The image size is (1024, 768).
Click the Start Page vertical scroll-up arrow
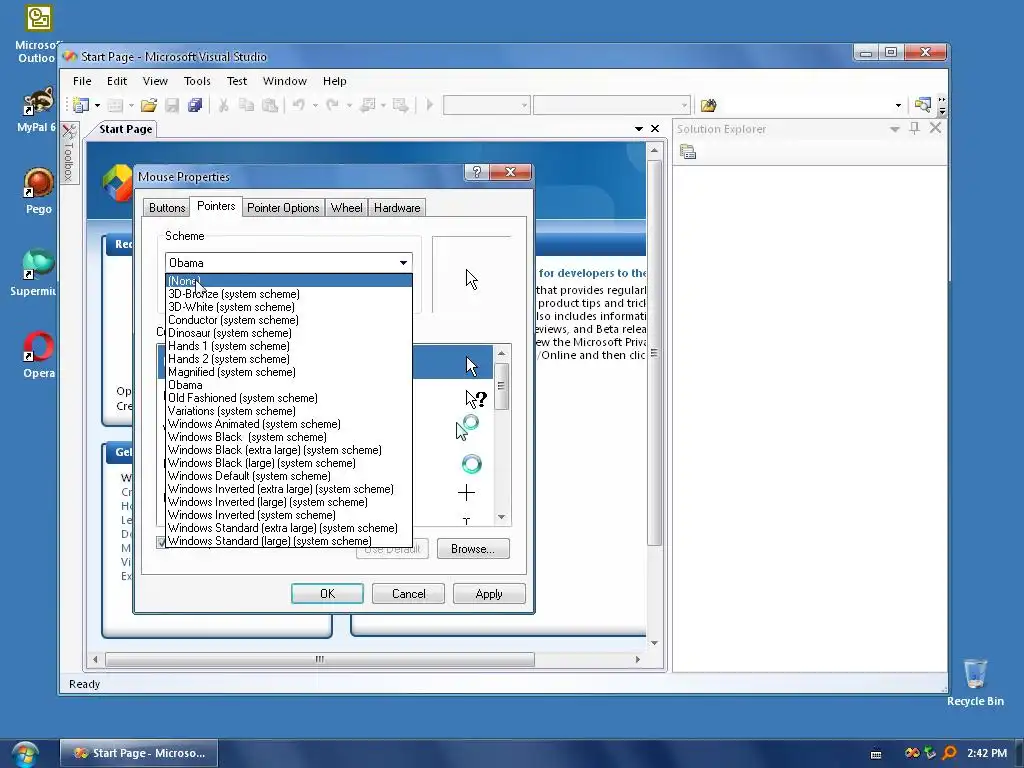click(x=654, y=151)
